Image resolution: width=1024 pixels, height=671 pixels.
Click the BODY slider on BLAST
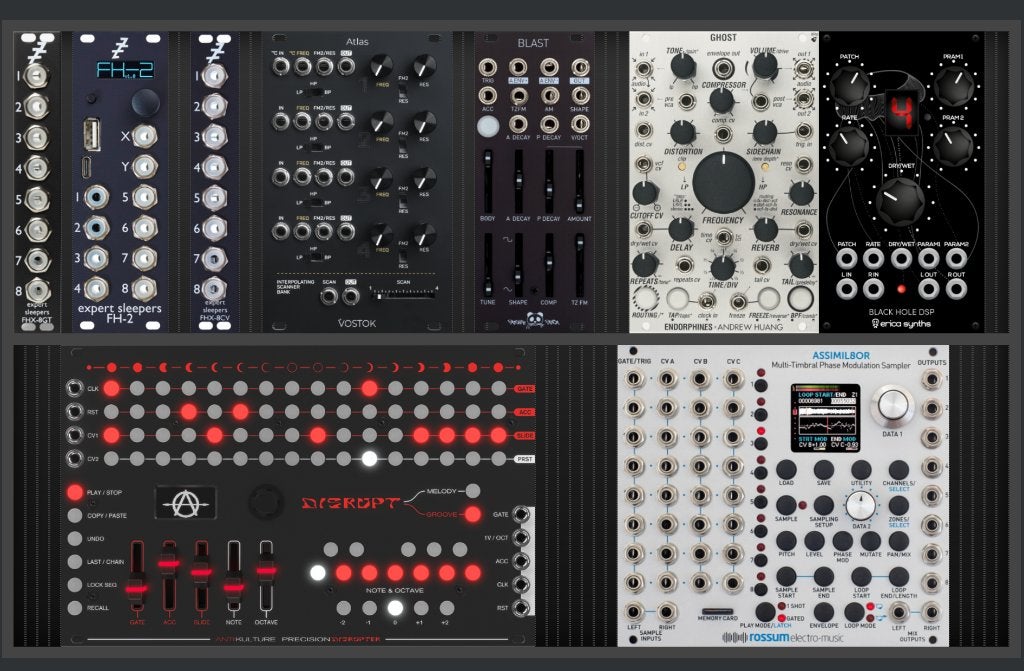click(x=487, y=181)
